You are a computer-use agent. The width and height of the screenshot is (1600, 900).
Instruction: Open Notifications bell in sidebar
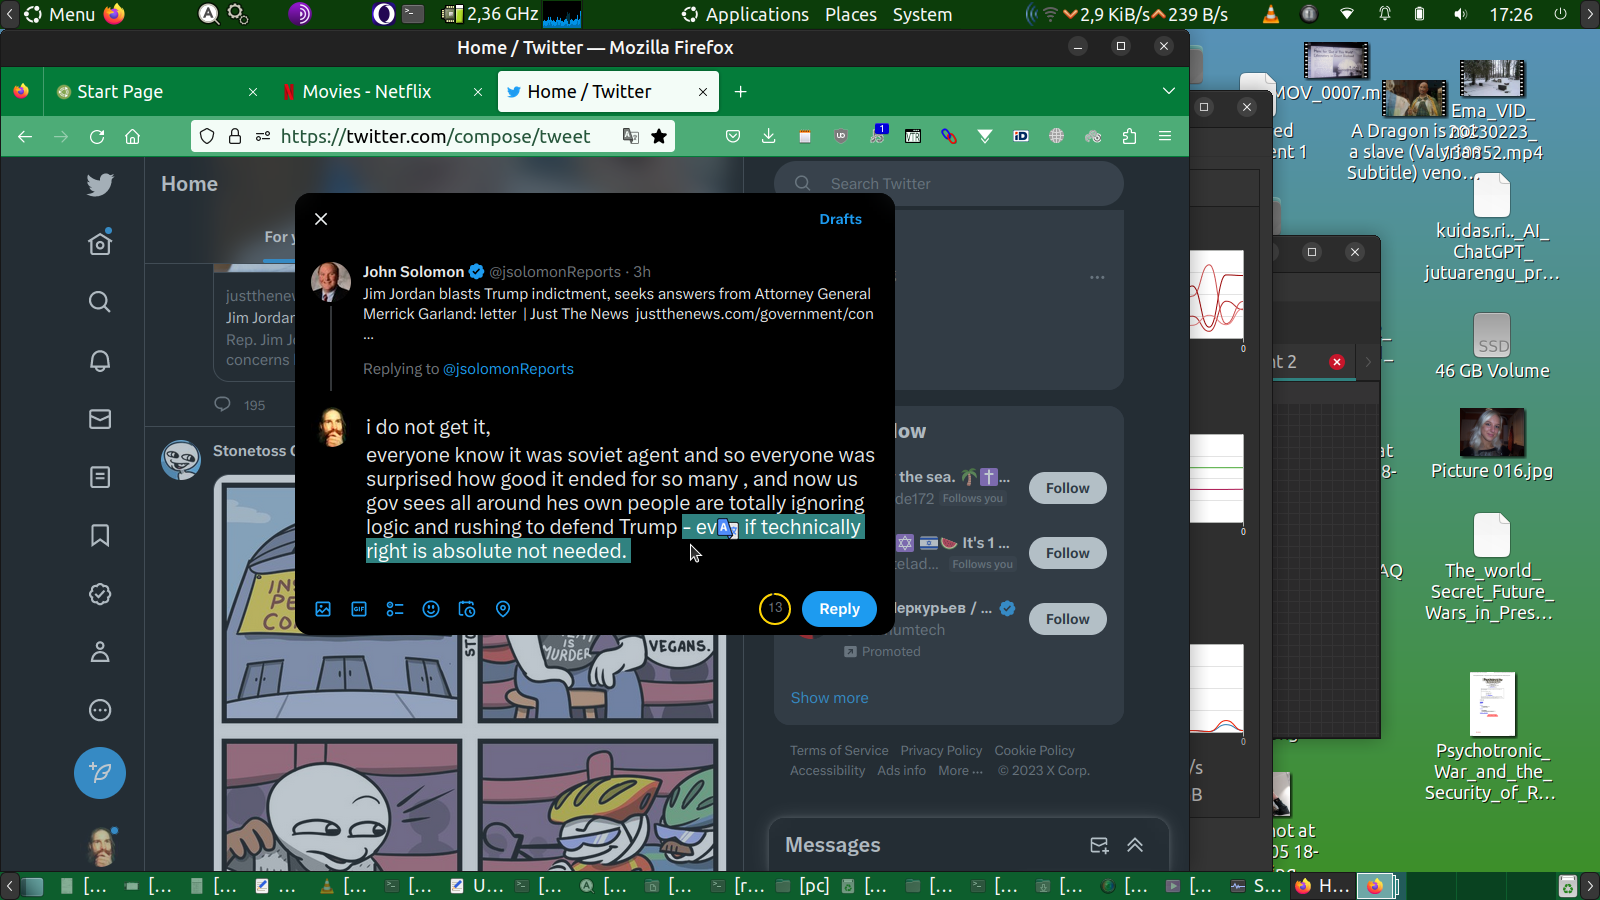100,360
